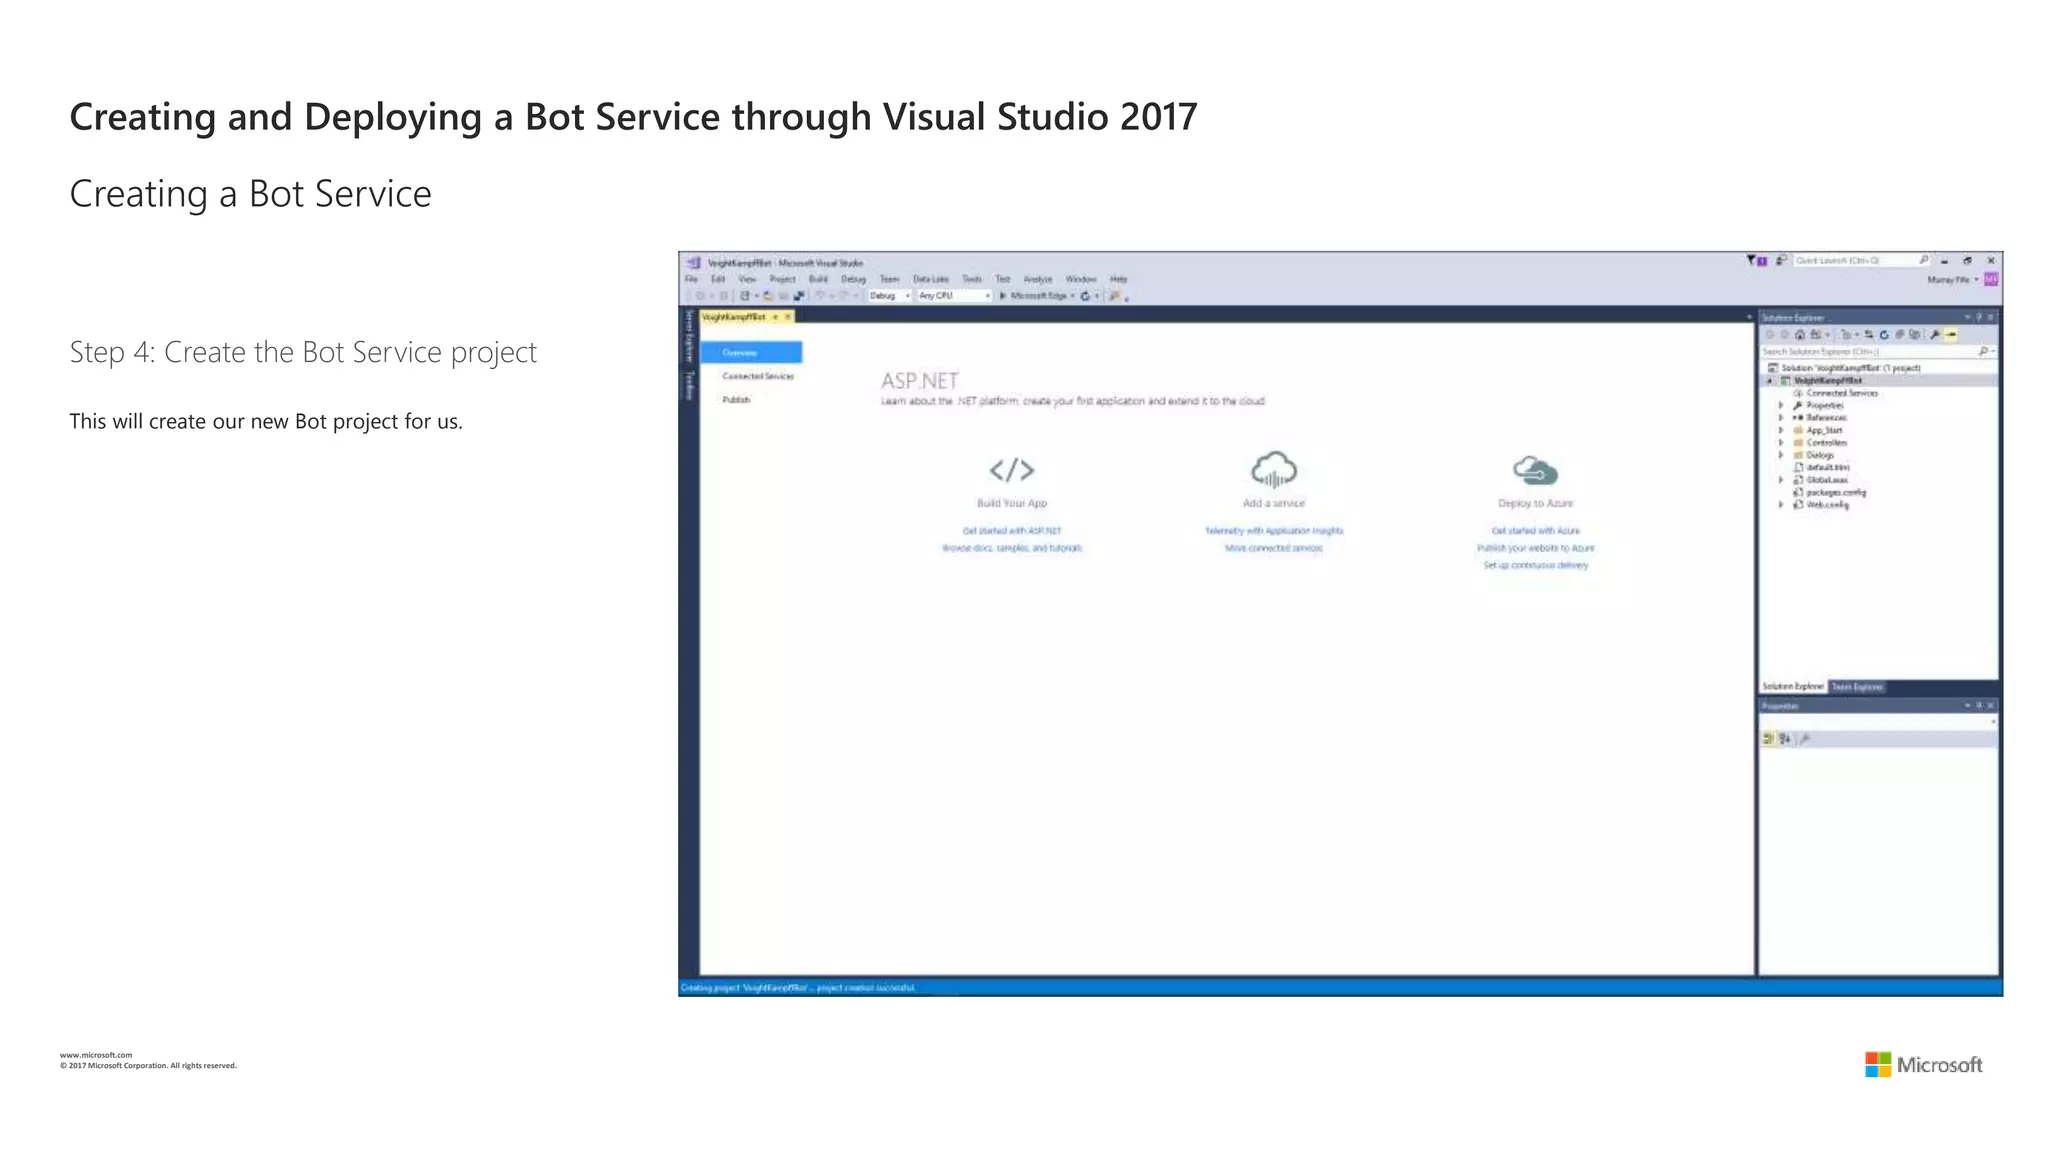Open the Build menu
The image size is (2048, 1152).
click(818, 279)
